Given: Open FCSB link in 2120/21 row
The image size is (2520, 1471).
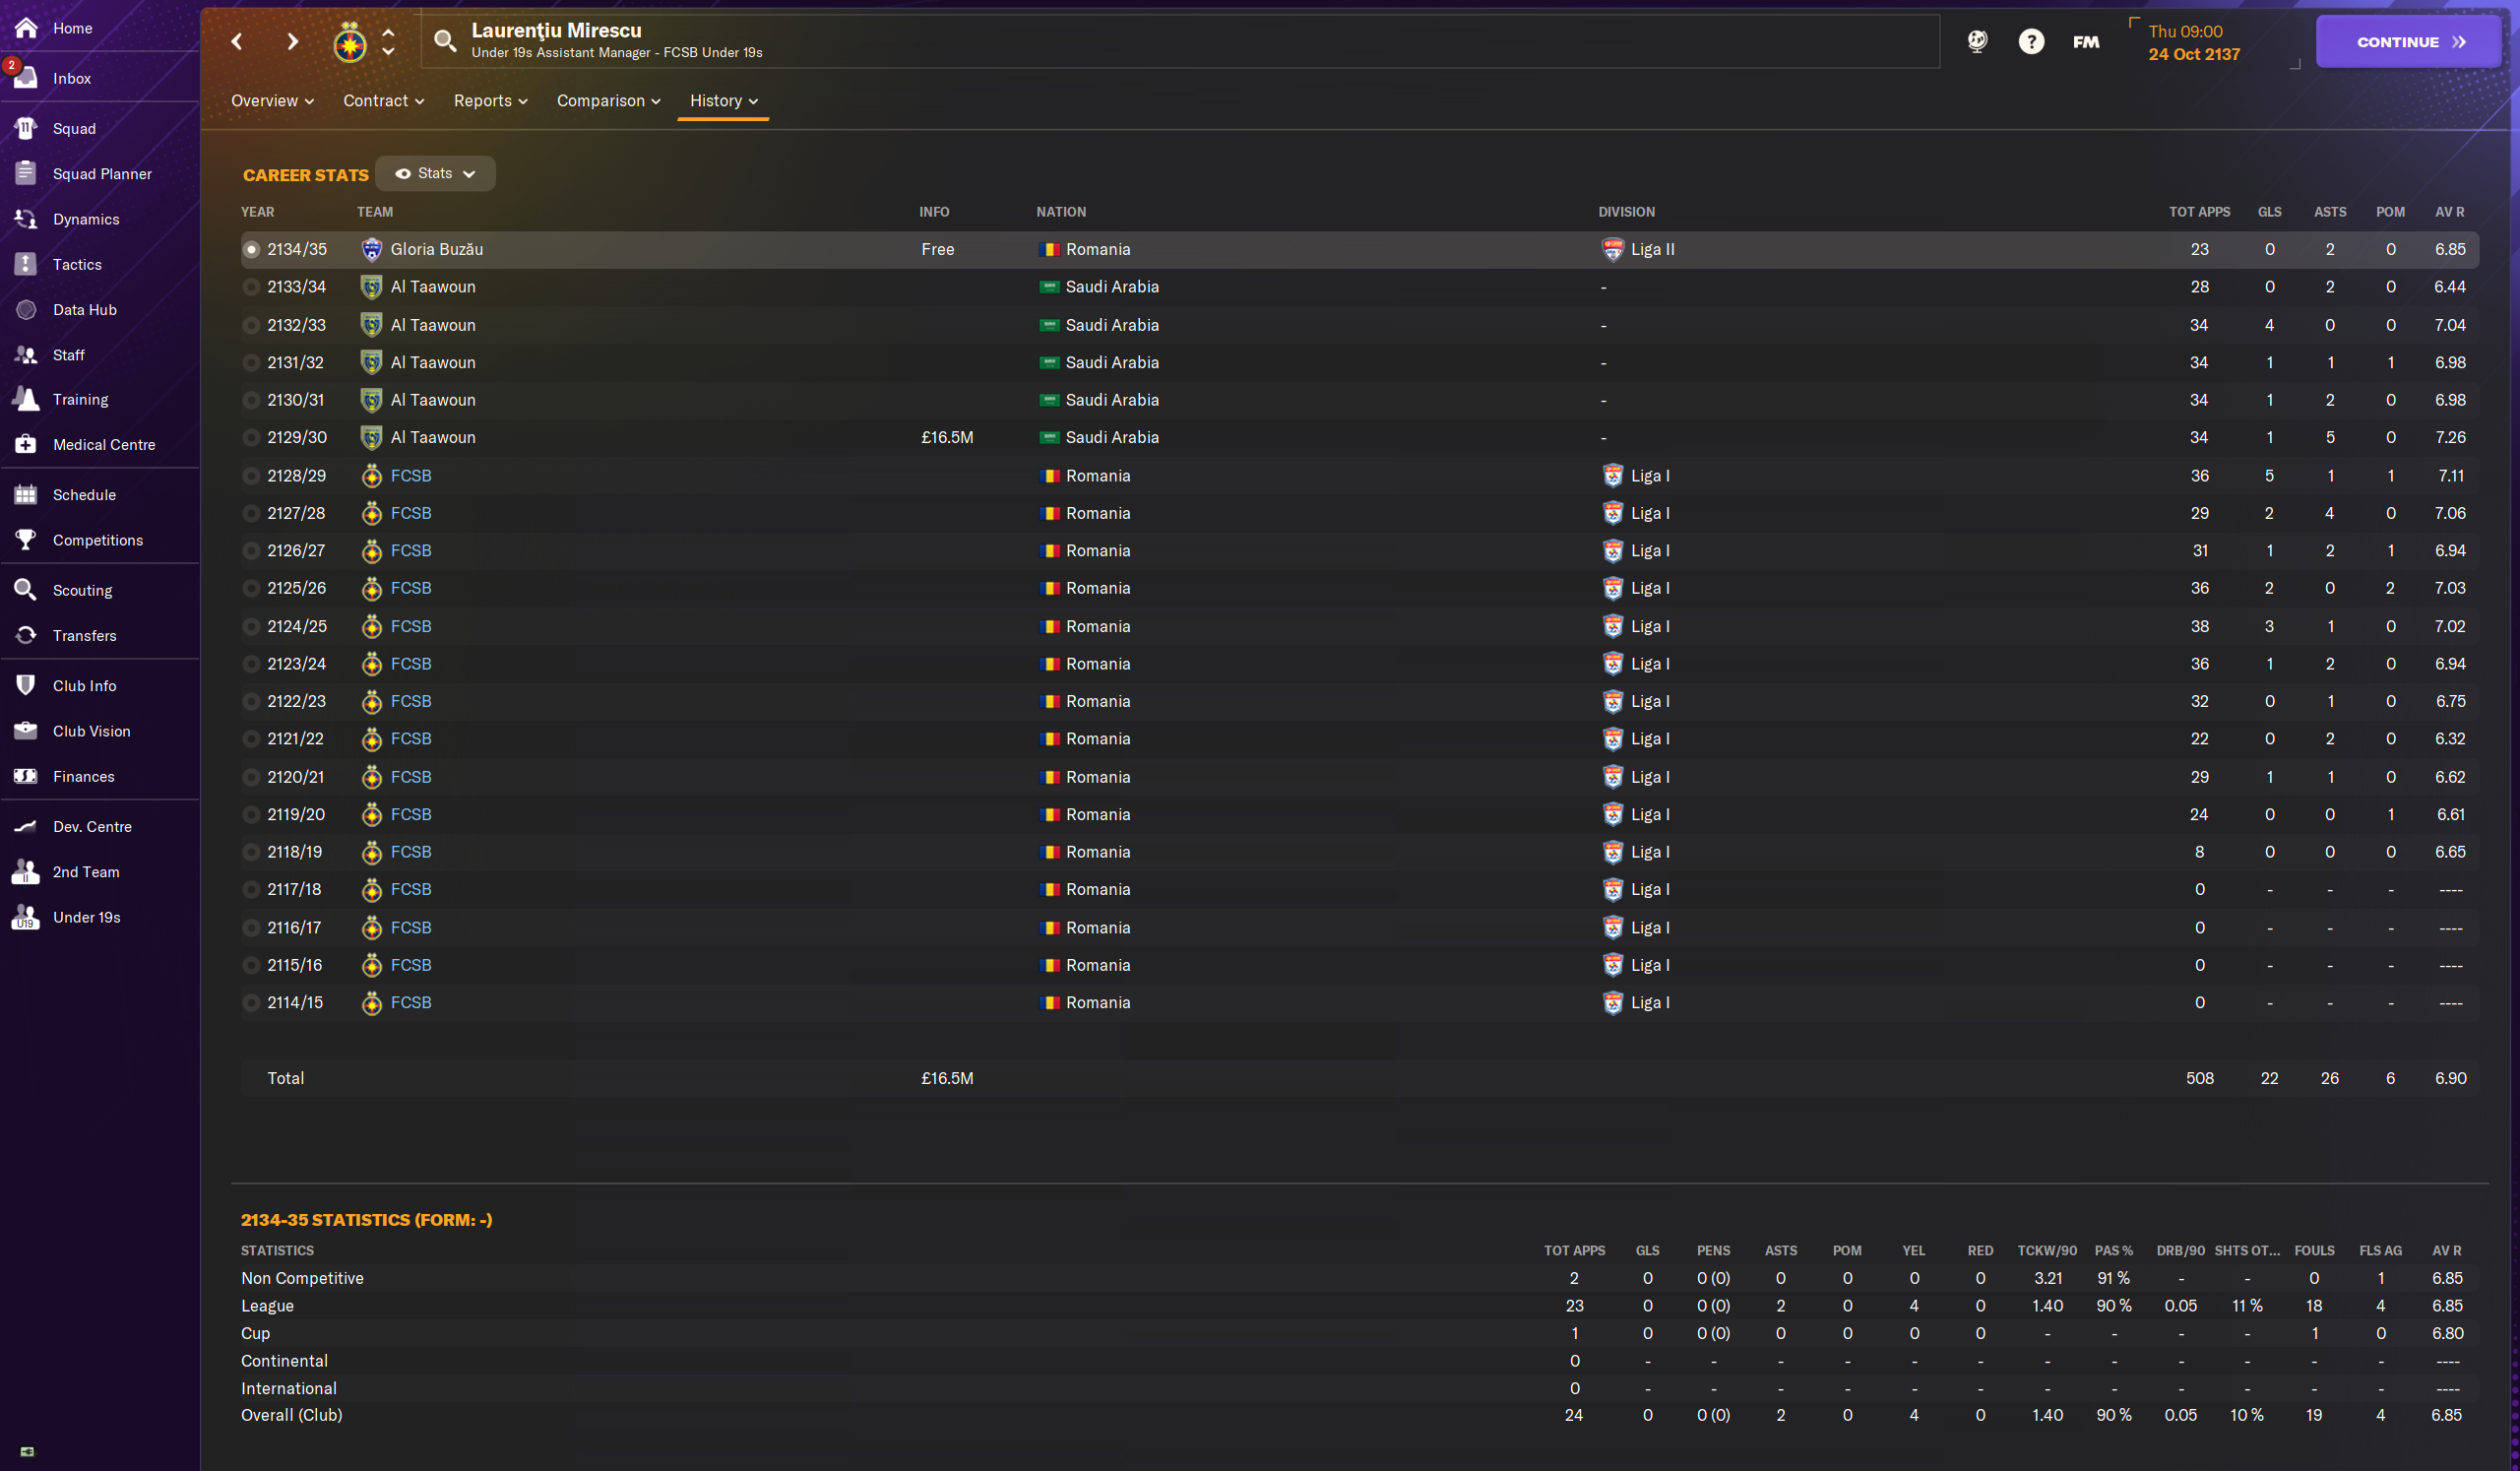Looking at the screenshot, I should (411, 777).
